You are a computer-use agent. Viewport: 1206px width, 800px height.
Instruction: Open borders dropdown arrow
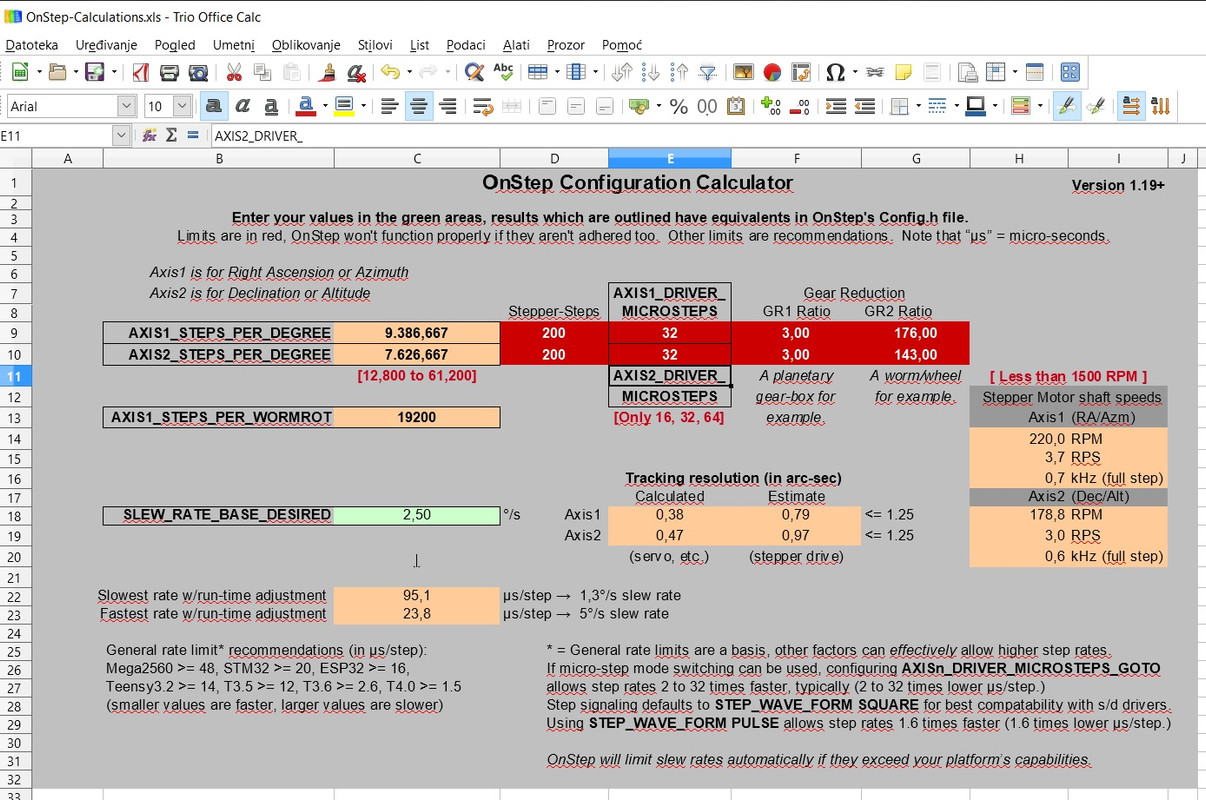(917, 106)
